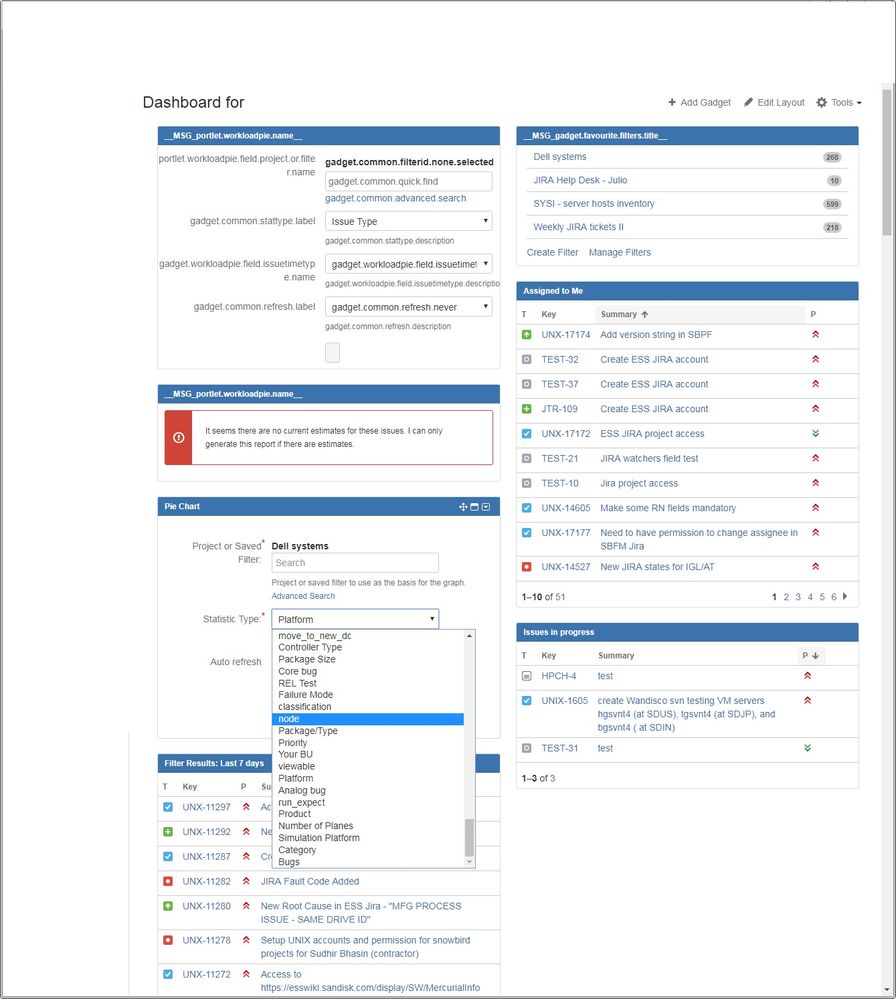The width and height of the screenshot is (896, 999).
Task: Click the task icon for UNX-17172
Action: (x=526, y=434)
